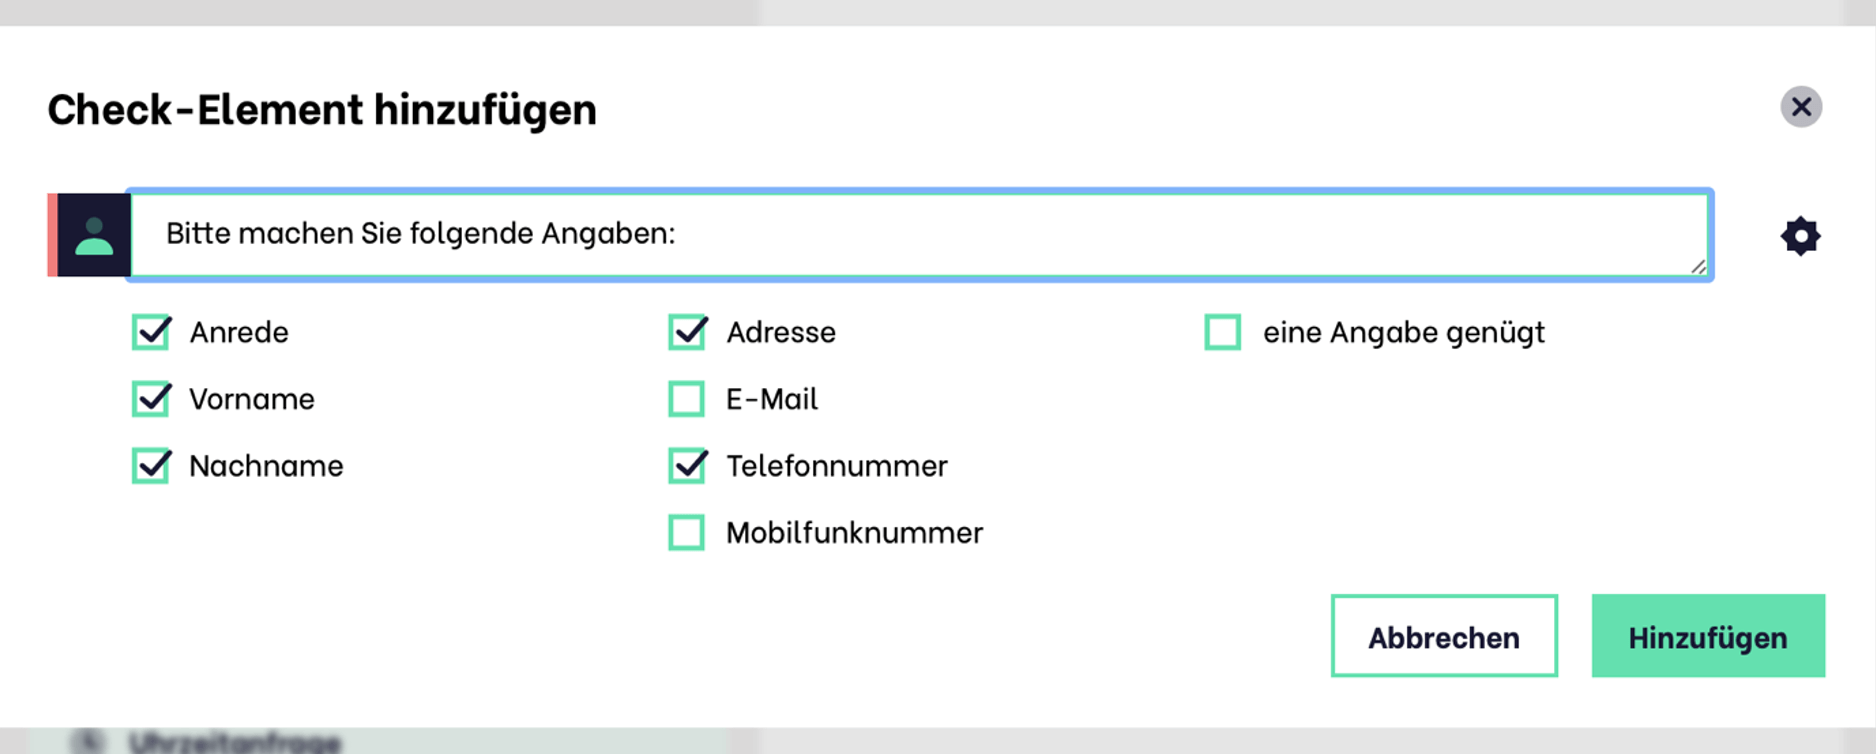Enable the 'eine Angabe genügt' checkbox

(x=1223, y=332)
